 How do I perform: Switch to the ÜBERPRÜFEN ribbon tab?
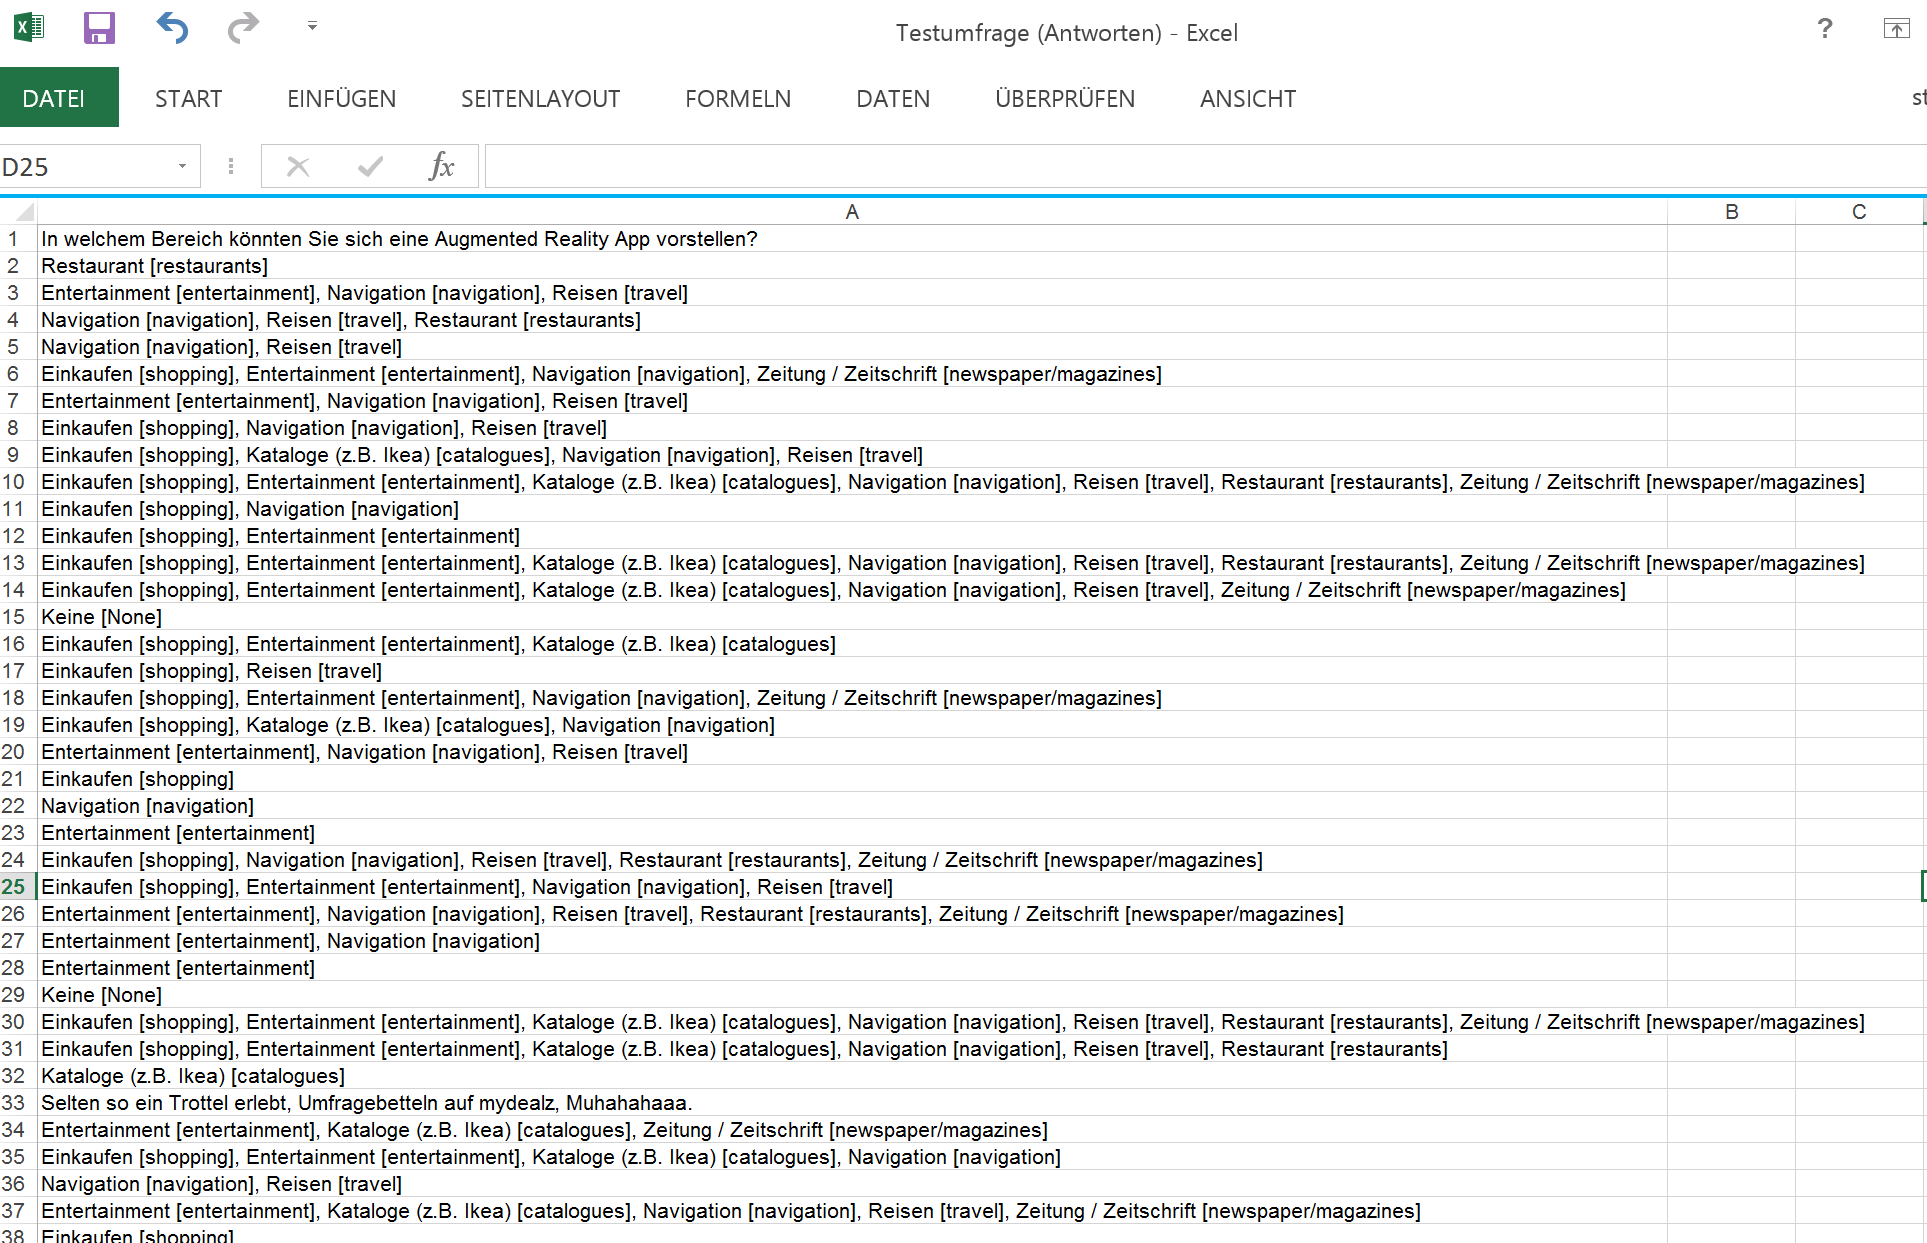click(1065, 99)
